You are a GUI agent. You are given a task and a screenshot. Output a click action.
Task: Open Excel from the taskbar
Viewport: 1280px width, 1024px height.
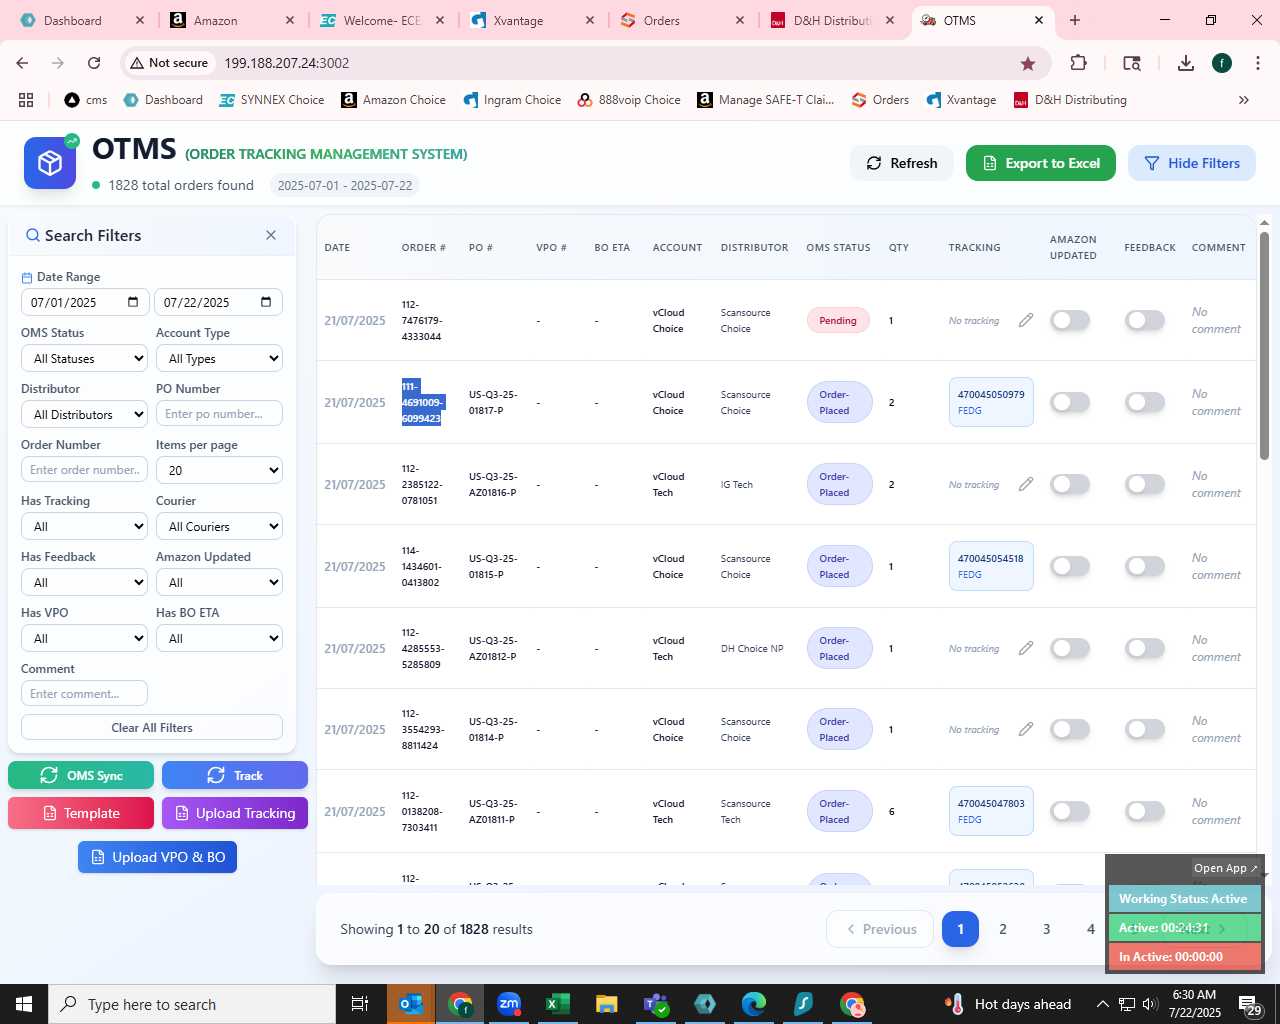(x=558, y=1004)
